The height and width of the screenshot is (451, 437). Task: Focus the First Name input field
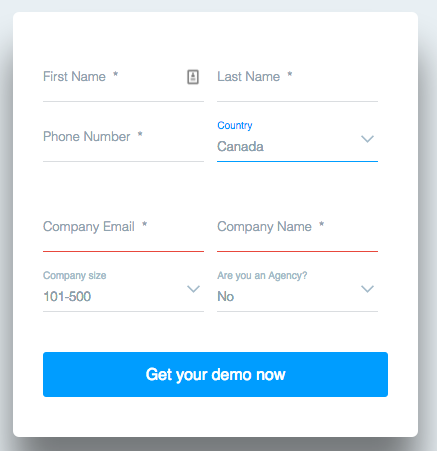coord(123,81)
